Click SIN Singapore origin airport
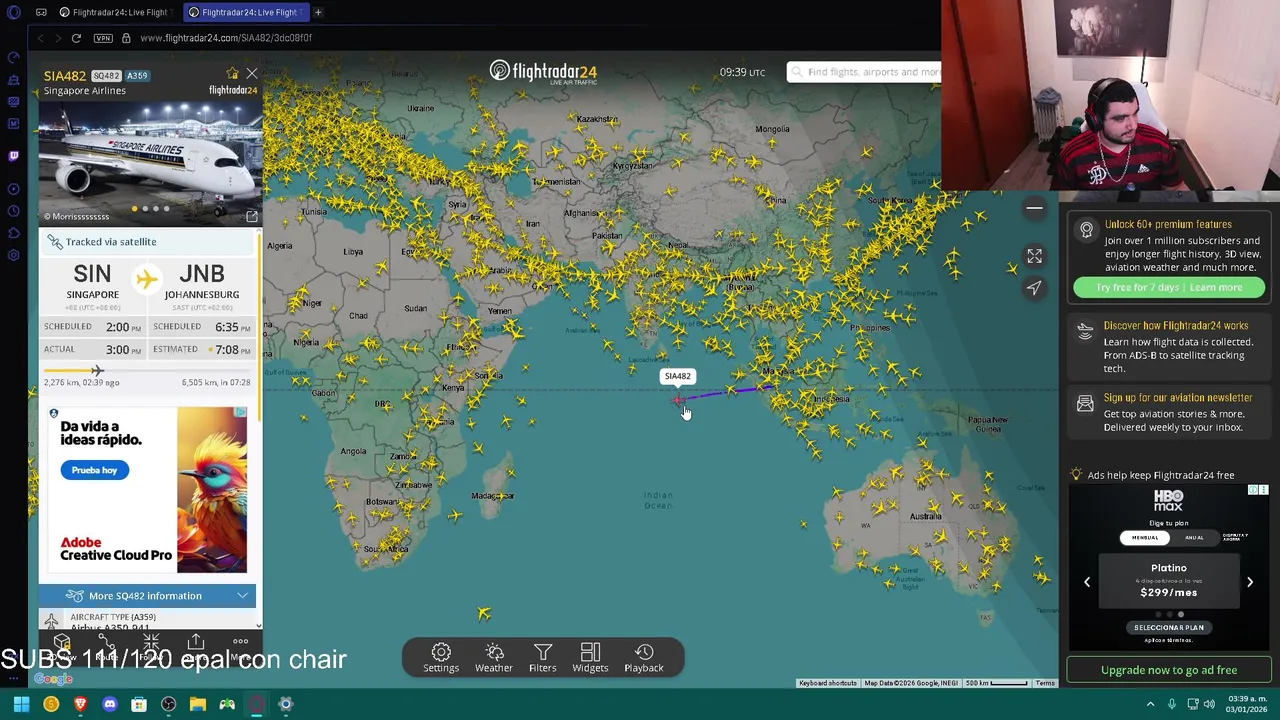The image size is (1280, 720). [92, 282]
